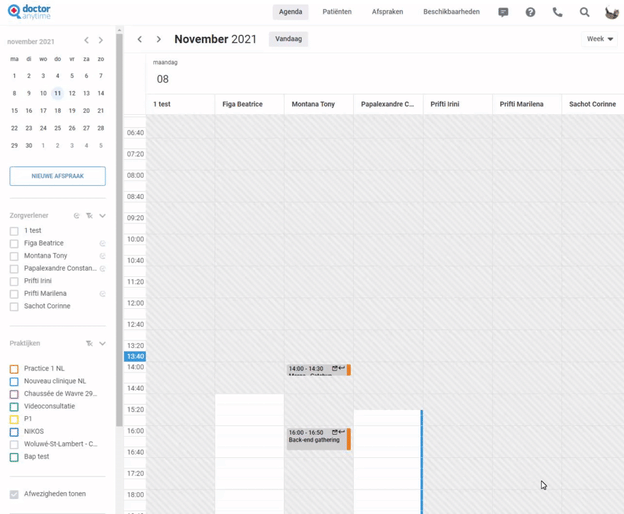The width and height of the screenshot is (624, 514).
Task: Open the Week view dropdown
Action: point(600,39)
